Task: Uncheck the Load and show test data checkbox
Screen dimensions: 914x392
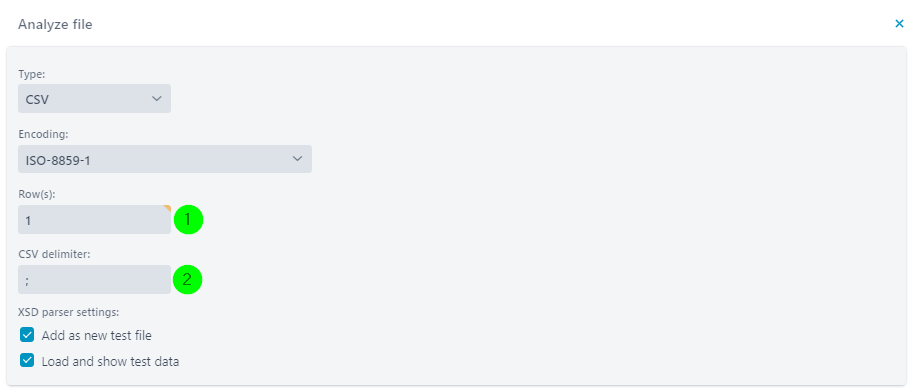Action: [27, 360]
